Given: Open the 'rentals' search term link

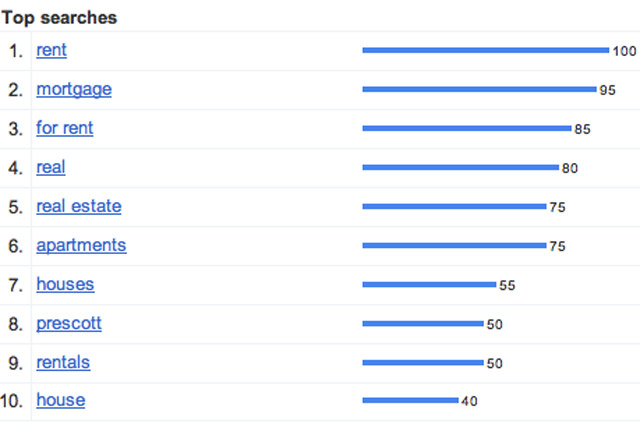Looking at the screenshot, I should (x=63, y=362).
